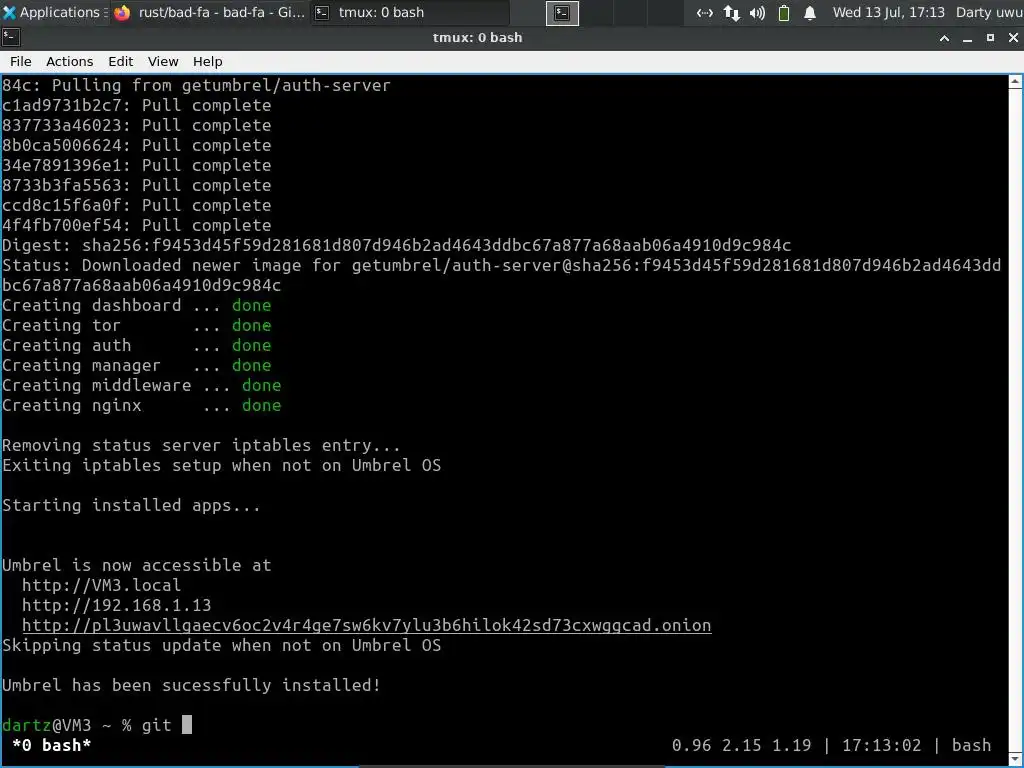Click the http://VM3.local address text
This screenshot has height=768, width=1024.
click(x=101, y=585)
